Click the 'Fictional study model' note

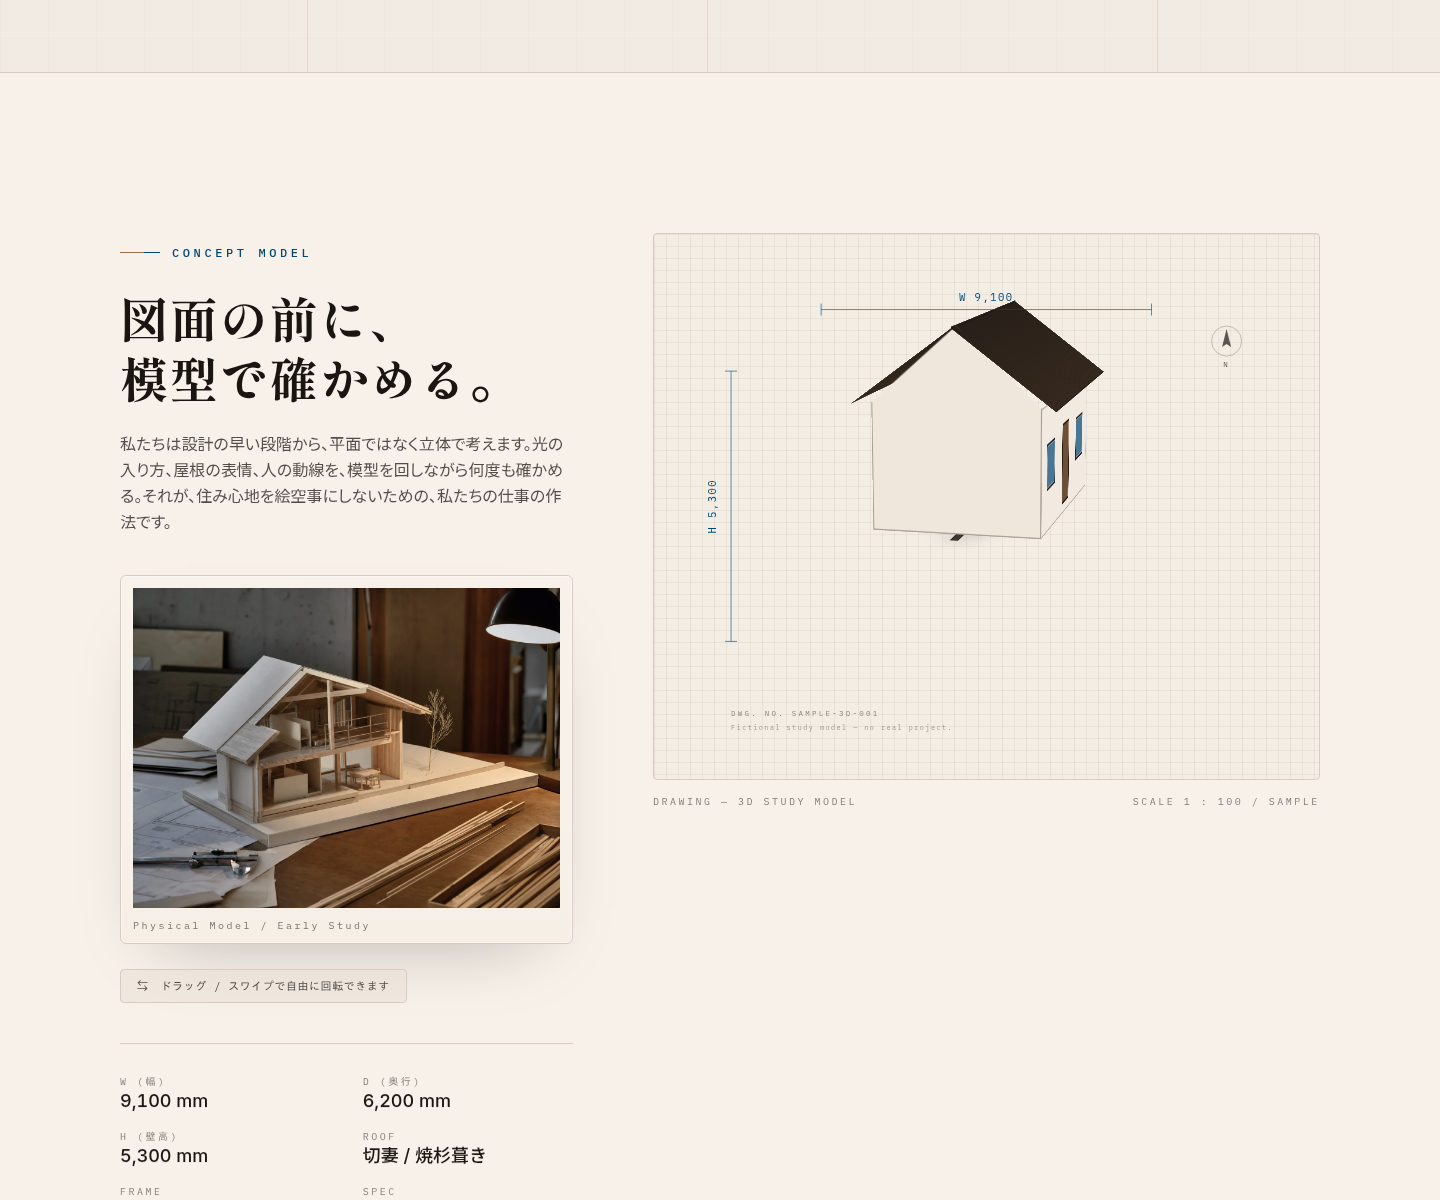tap(841, 727)
